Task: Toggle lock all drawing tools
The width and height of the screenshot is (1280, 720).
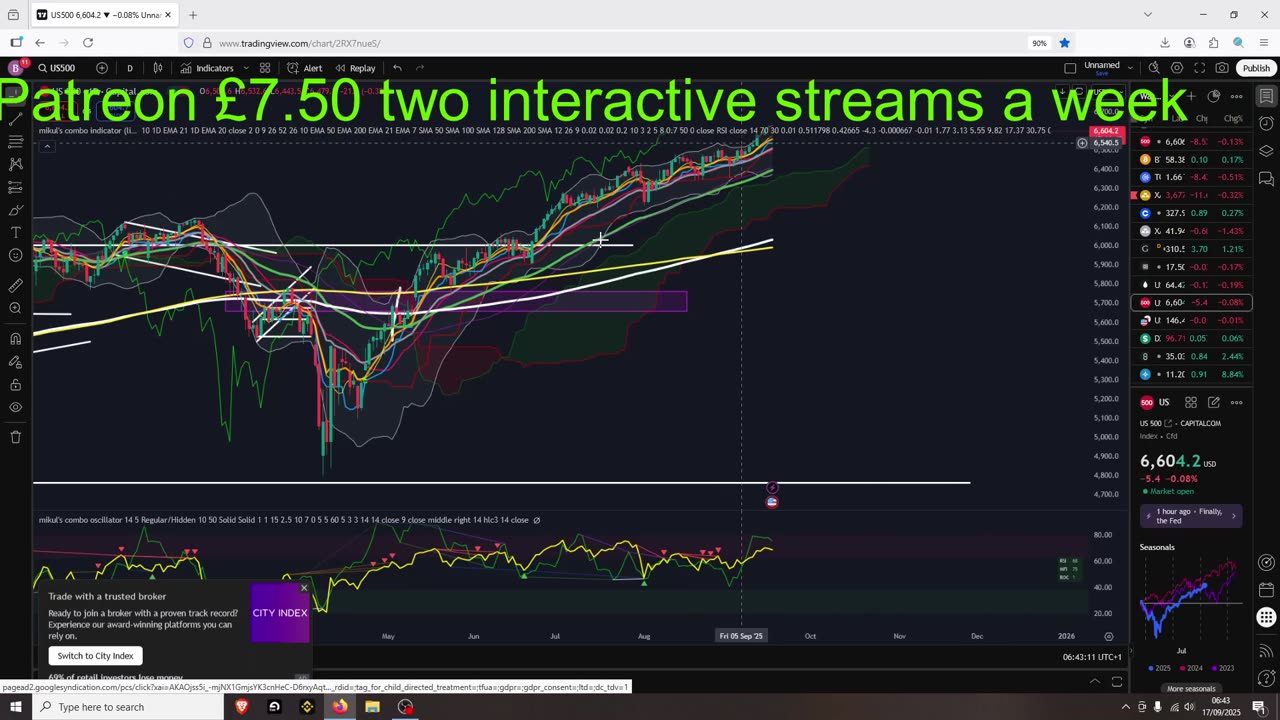Action: (15, 384)
